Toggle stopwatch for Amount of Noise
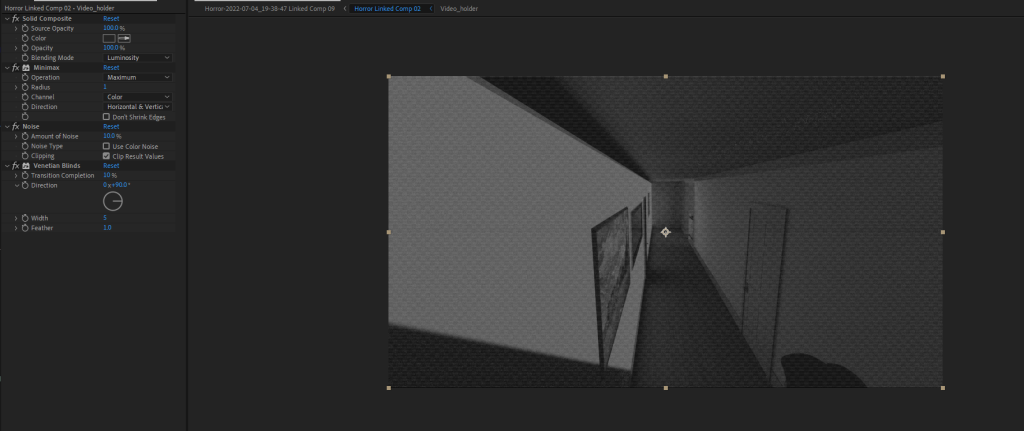This screenshot has width=1024, height=431. point(25,136)
